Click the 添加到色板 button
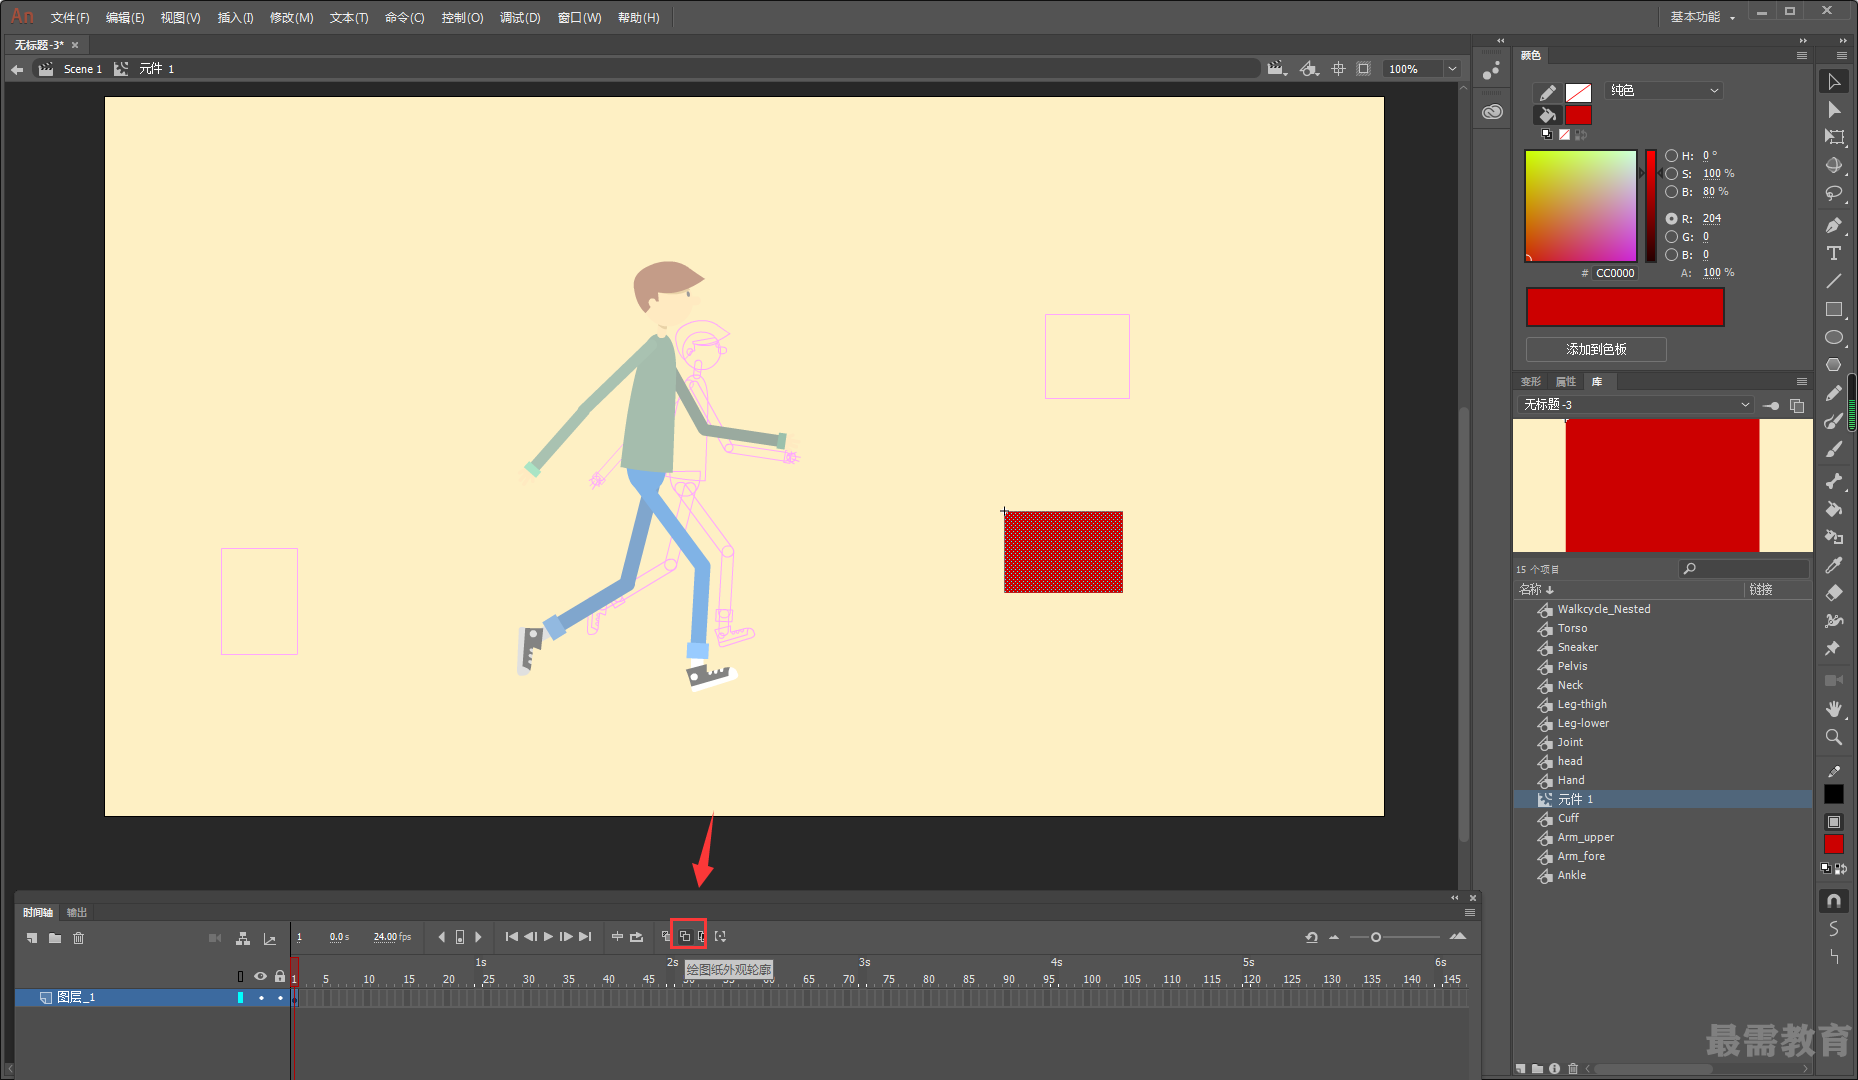This screenshot has width=1858, height=1080. coord(1596,349)
